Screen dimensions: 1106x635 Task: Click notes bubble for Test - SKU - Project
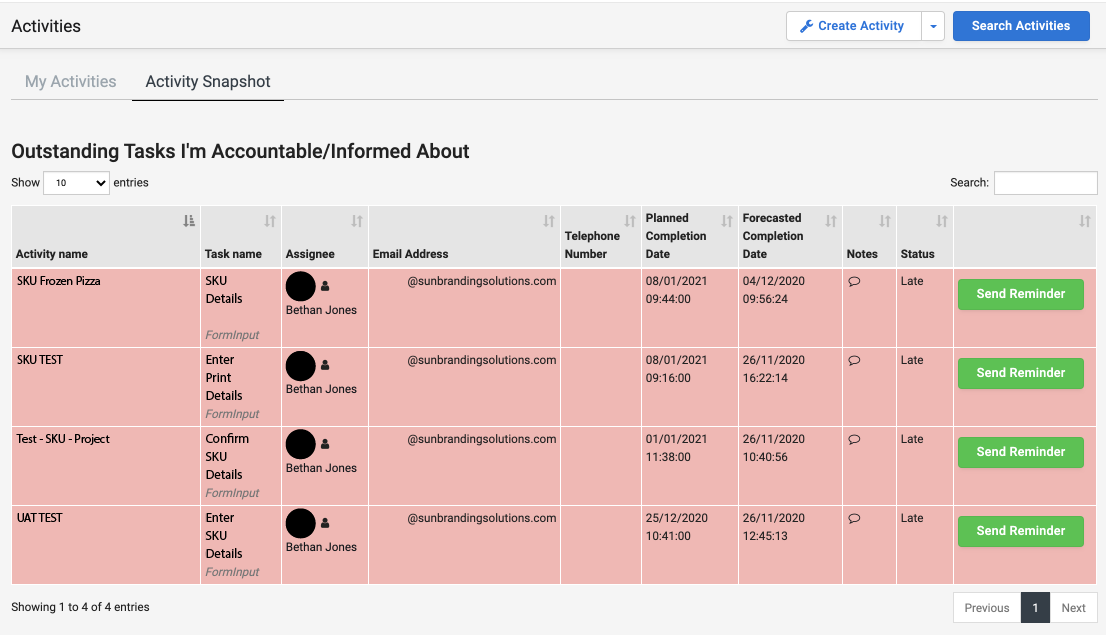(854, 440)
